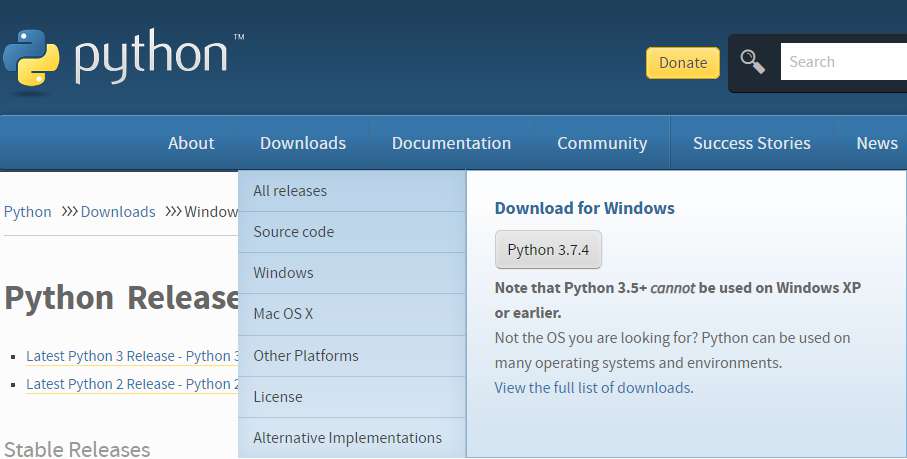Image resolution: width=907 pixels, height=459 pixels.
Task: Click the Python breadcrumb link
Action: pyautogui.click(x=28, y=212)
